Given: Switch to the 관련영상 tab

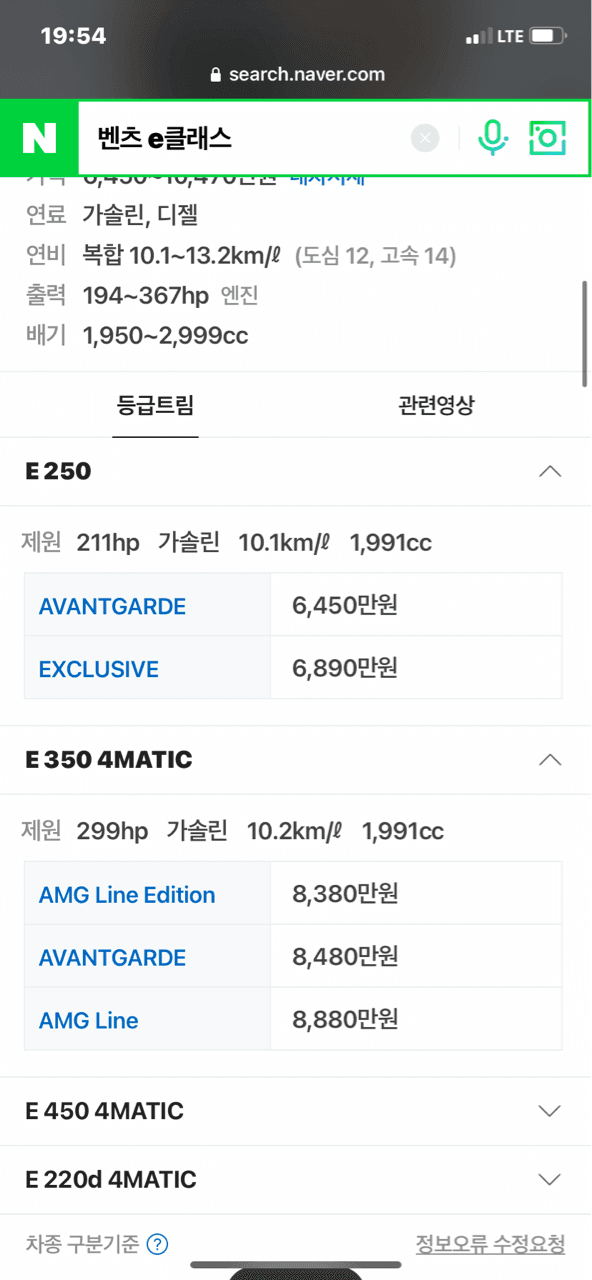Looking at the screenshot, I should (x=436, y=405).
